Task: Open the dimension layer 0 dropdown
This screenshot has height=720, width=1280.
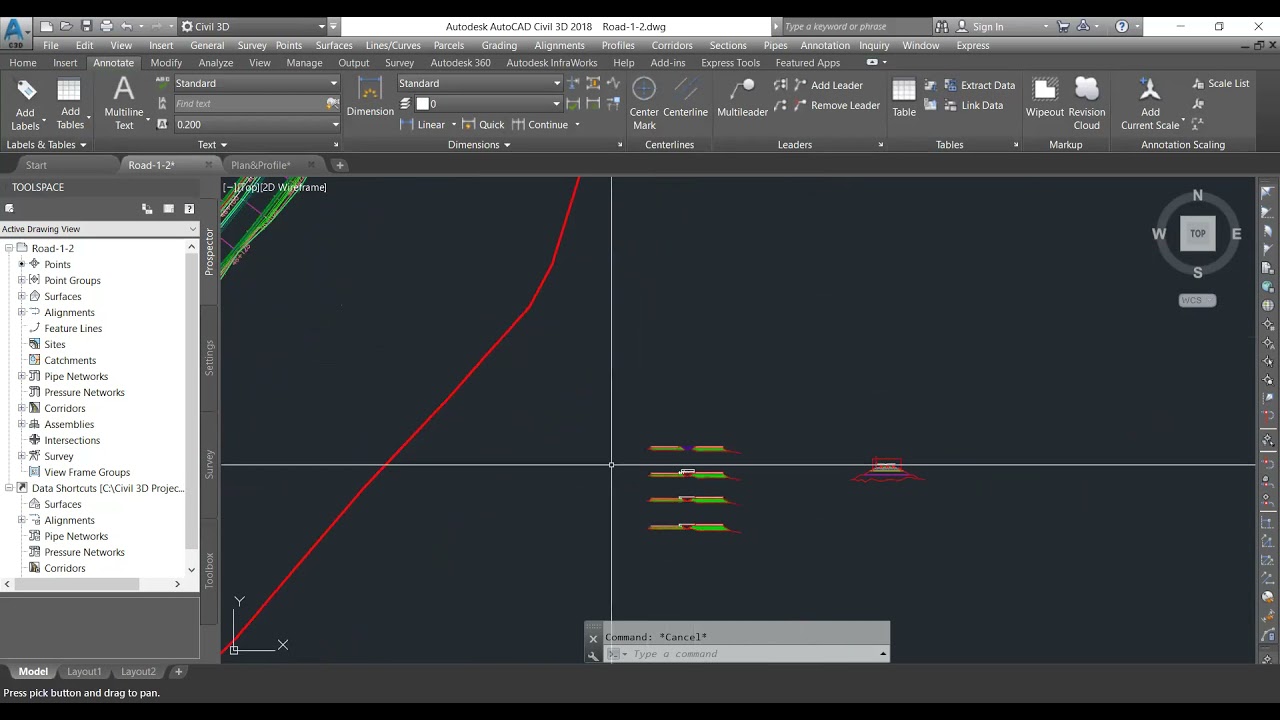Action: tap(556, 103)
